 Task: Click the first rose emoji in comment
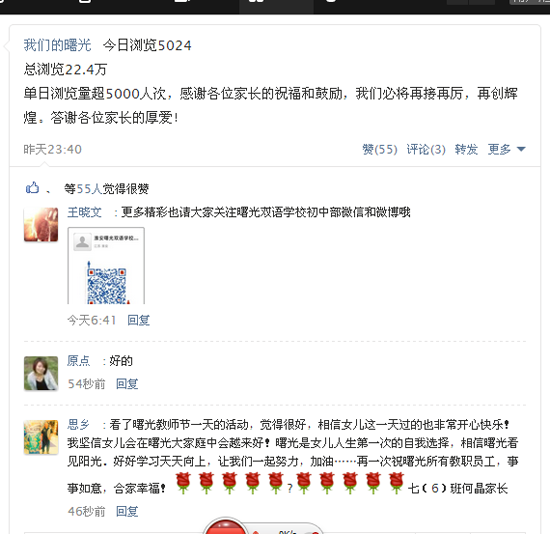(183, 483)
